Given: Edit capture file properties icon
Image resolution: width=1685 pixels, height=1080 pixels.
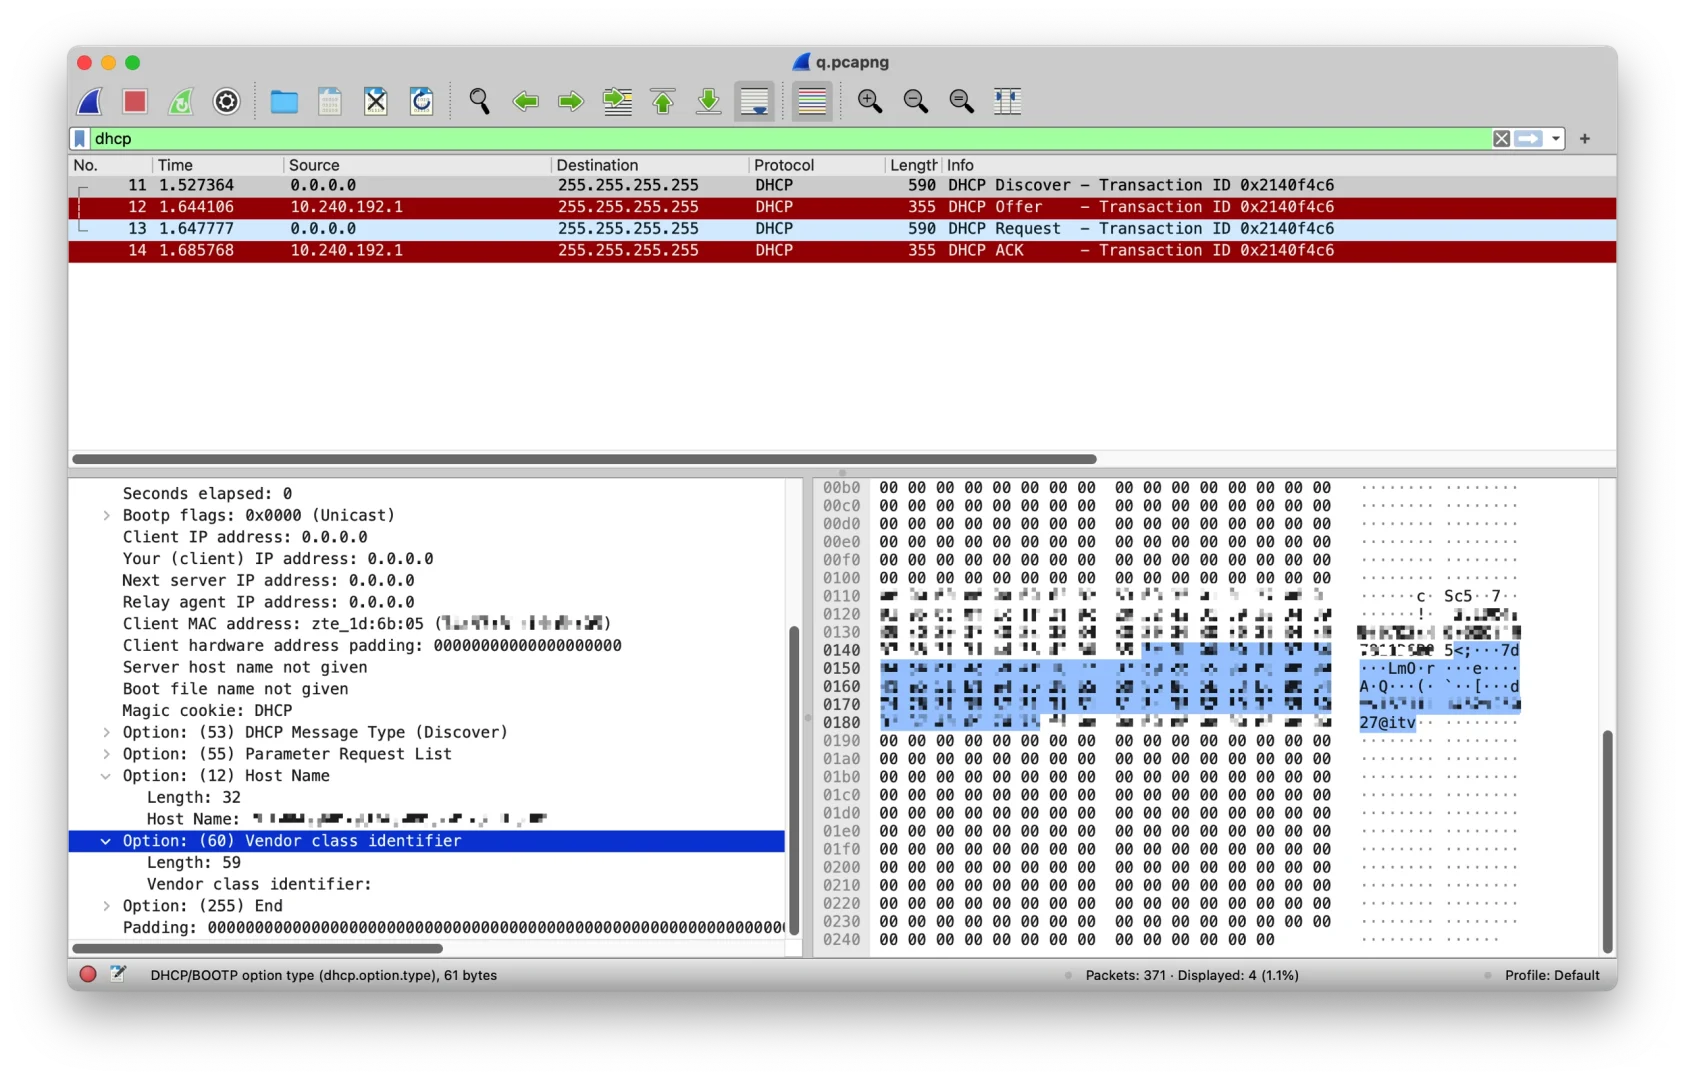Looking at the screenshot, I should pyautogui.click(x=118, y=974).
